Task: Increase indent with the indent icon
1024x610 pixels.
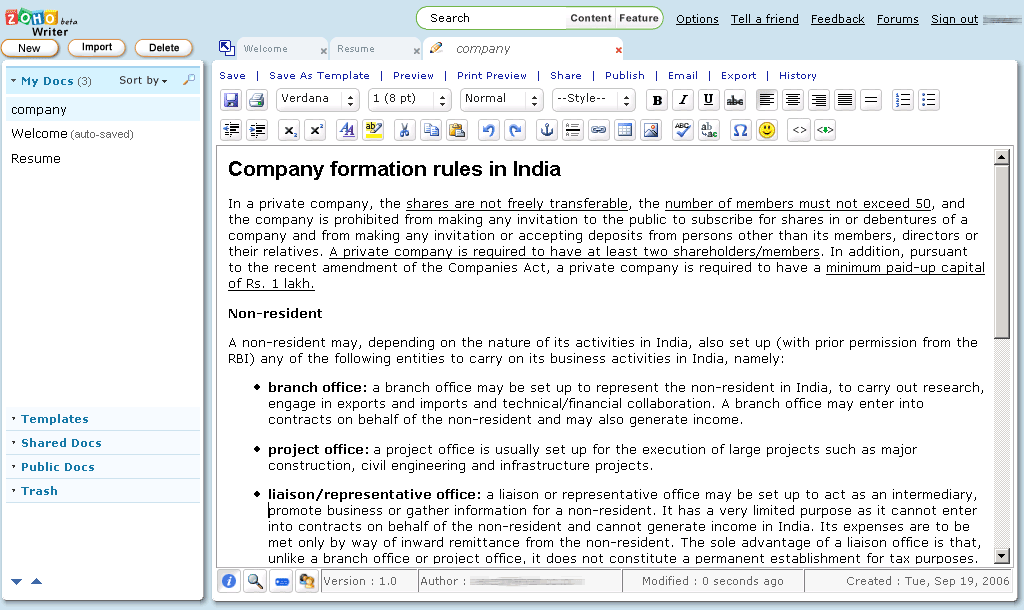Action: tap(258, 130)
